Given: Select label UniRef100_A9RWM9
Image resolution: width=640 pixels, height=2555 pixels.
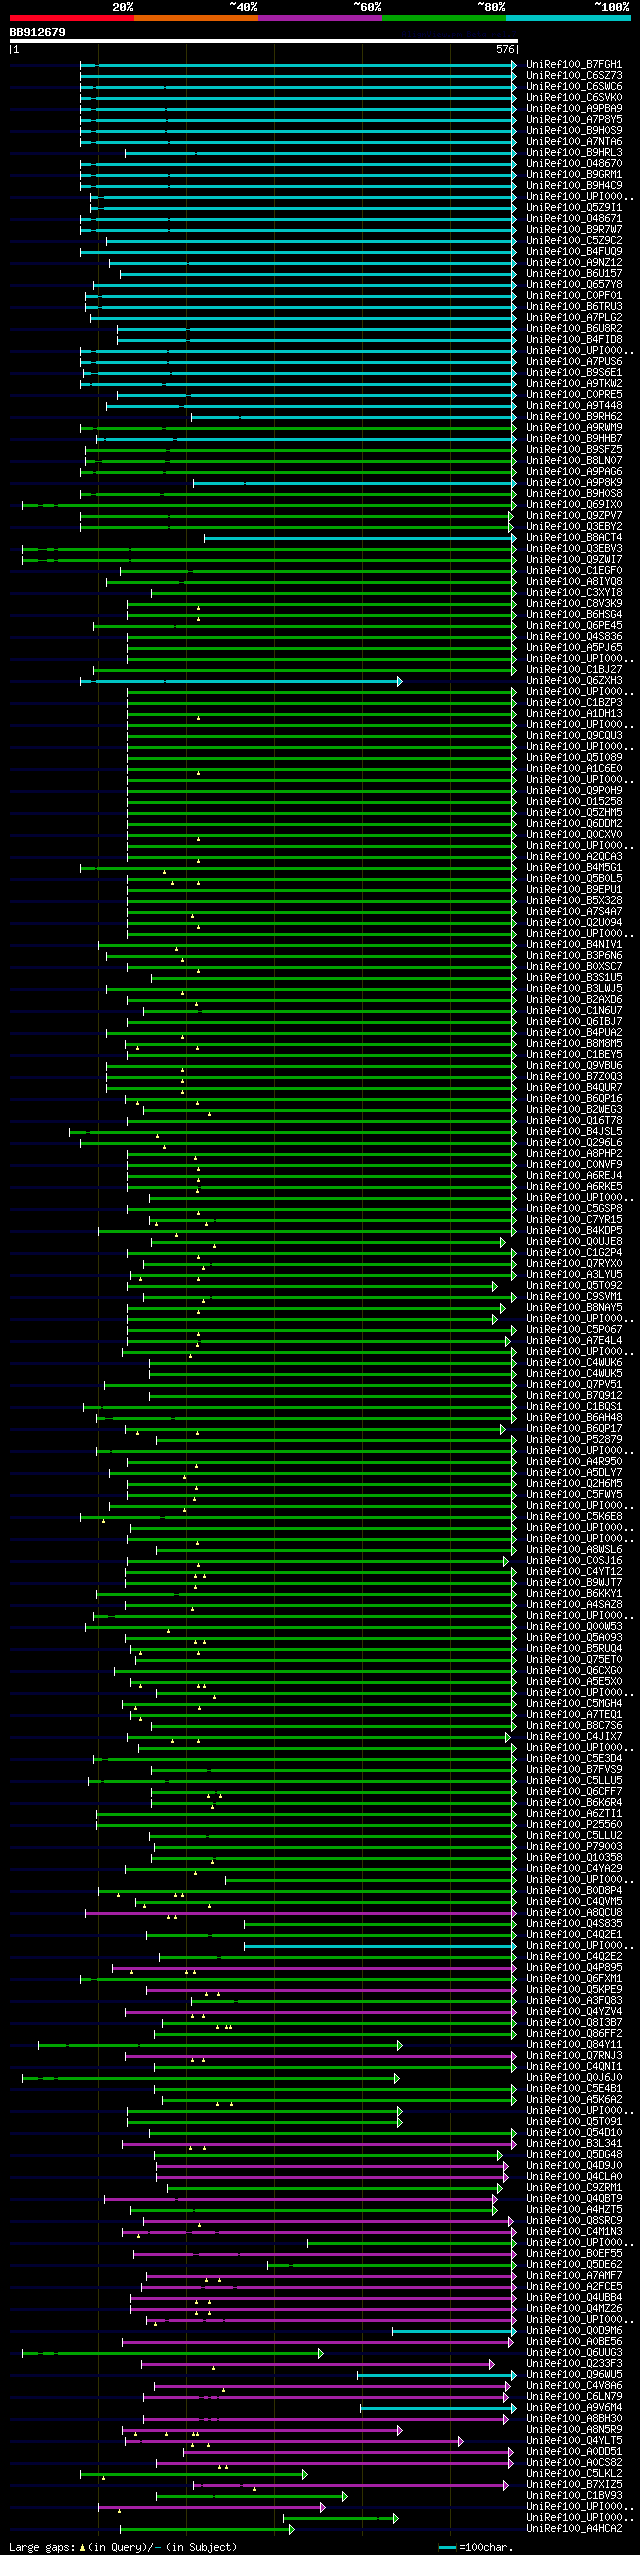Looking at the screenshot, I should point(574,428).
